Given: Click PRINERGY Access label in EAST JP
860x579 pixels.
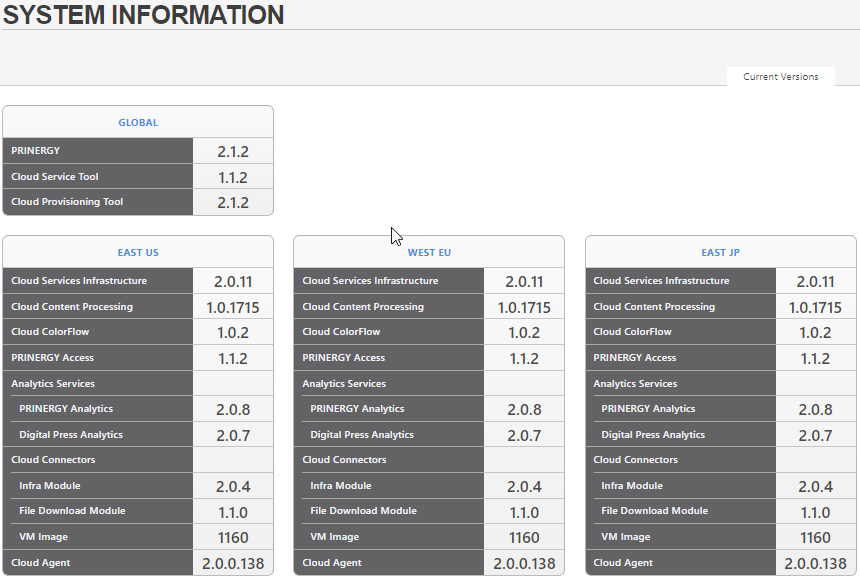Looking at the screenshot, I should (635, 357).
